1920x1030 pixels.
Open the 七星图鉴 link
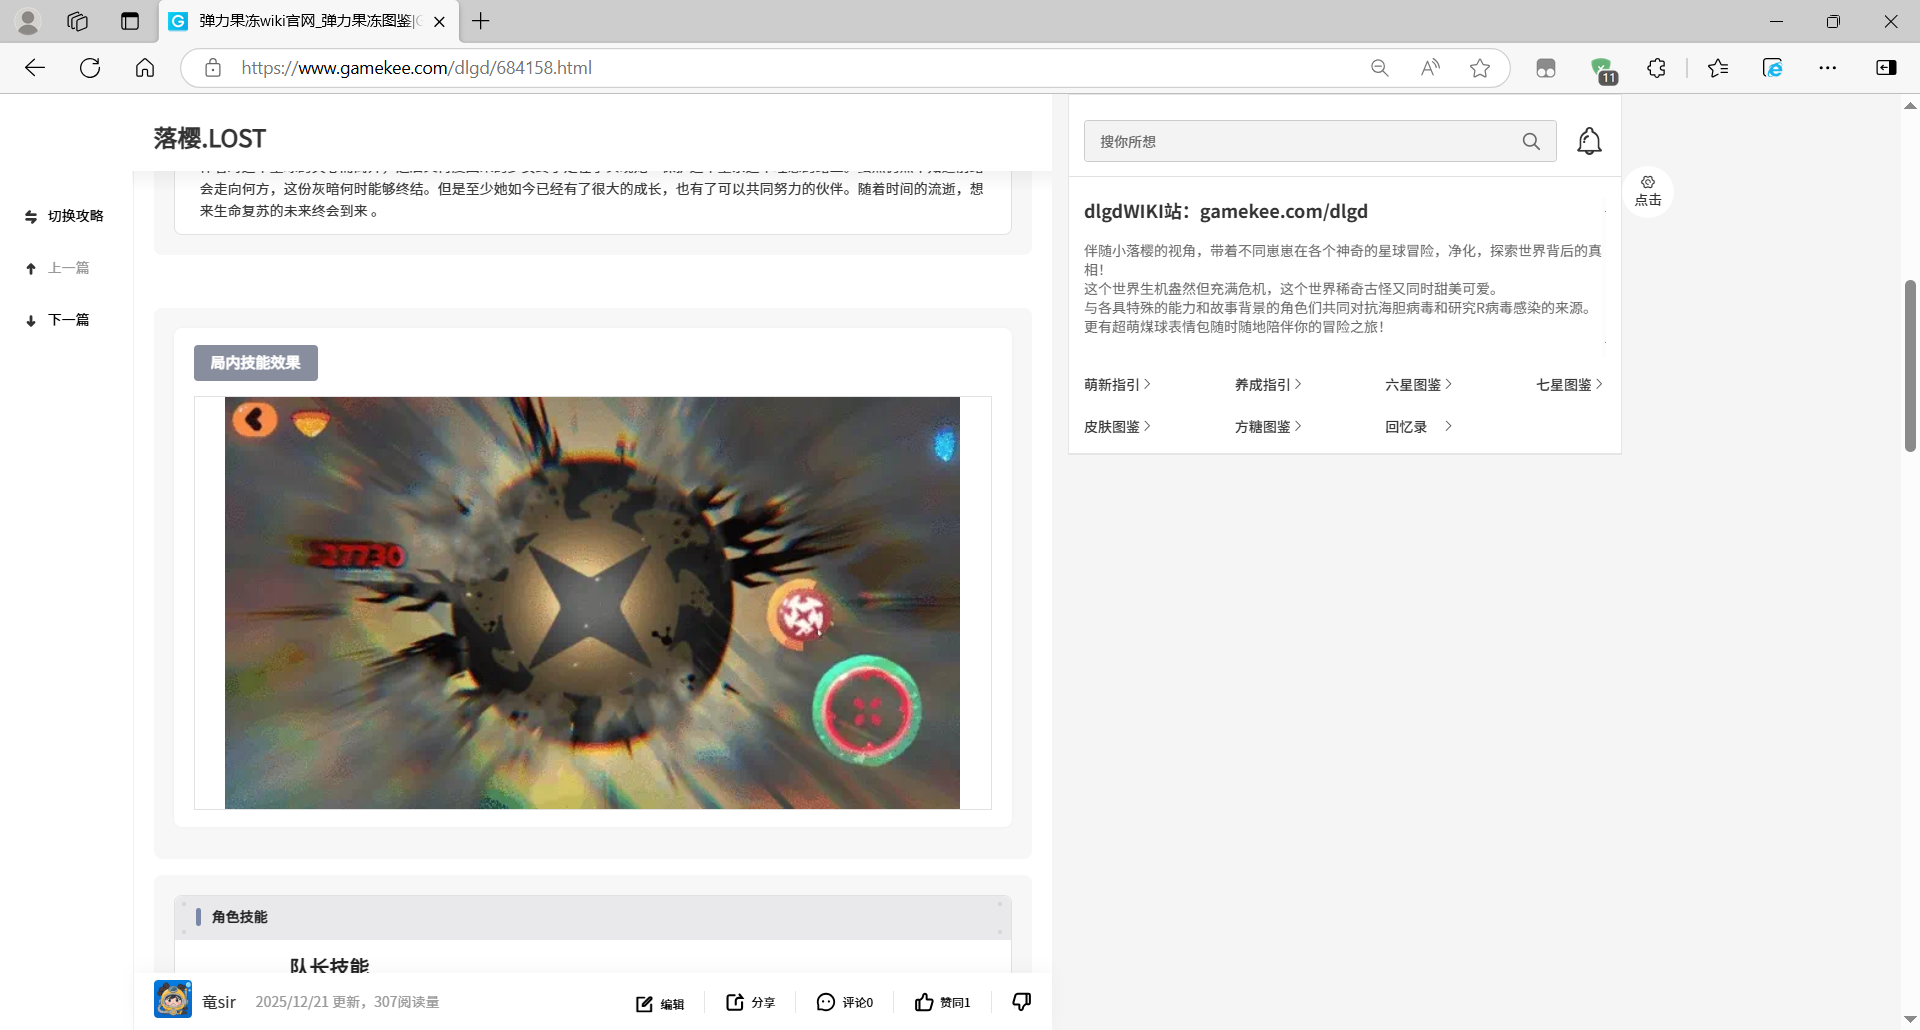pyautogui.click(x=1569, y=385)
